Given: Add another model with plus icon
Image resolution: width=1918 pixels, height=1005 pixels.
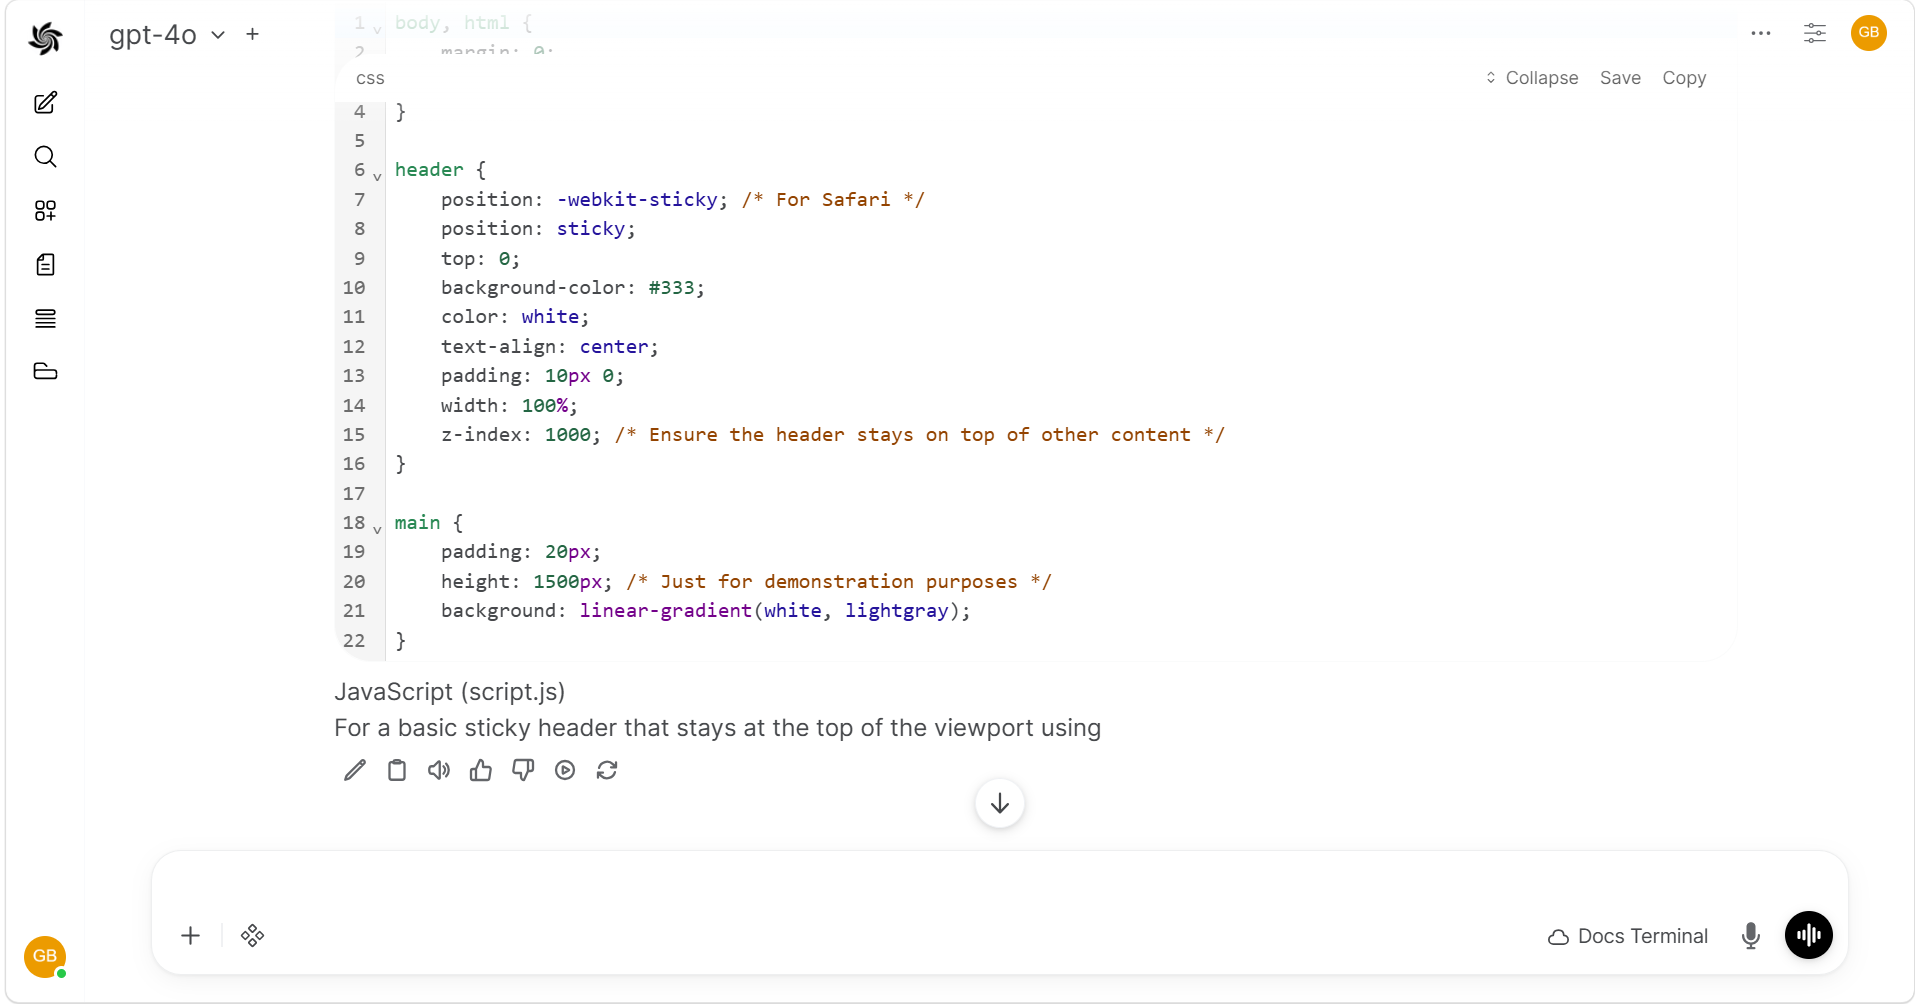Looking at the screenshot, I should [x=253, y=34].
